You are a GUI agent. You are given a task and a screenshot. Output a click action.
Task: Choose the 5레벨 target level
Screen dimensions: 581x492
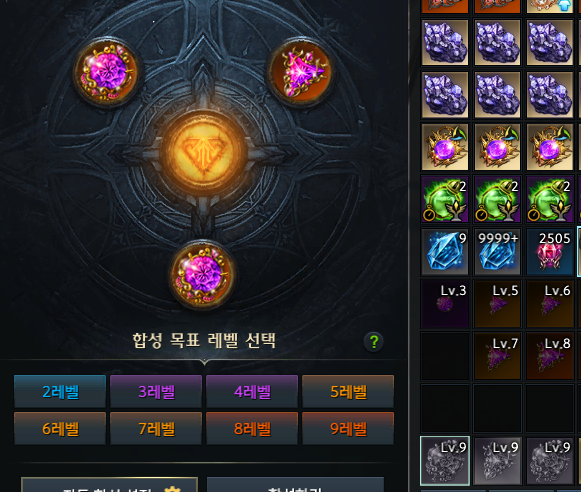(348, 391)
